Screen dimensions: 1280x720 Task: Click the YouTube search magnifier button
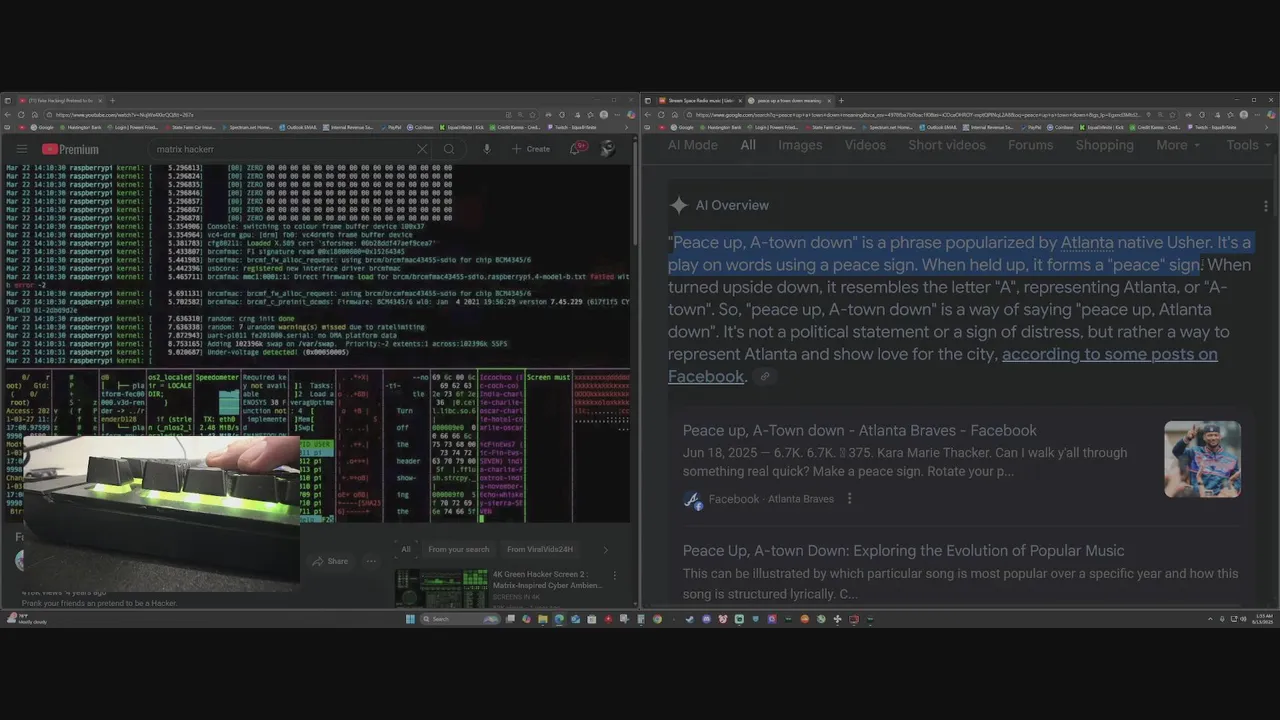click(x=449, y=149)
